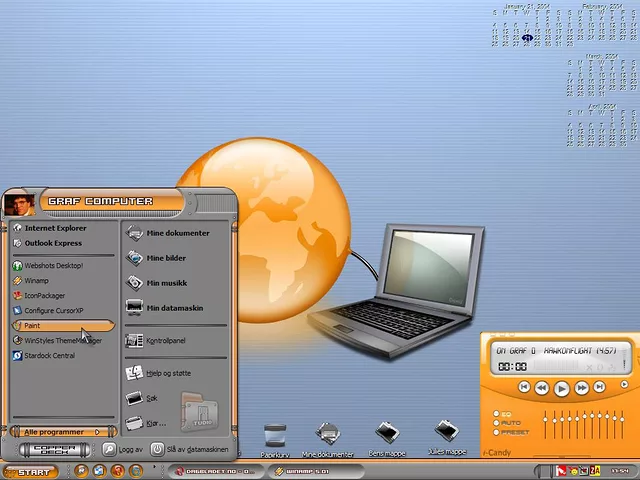Click small arrow button at Winamp right
Screen dimensions: 640x480
[624, 384]
